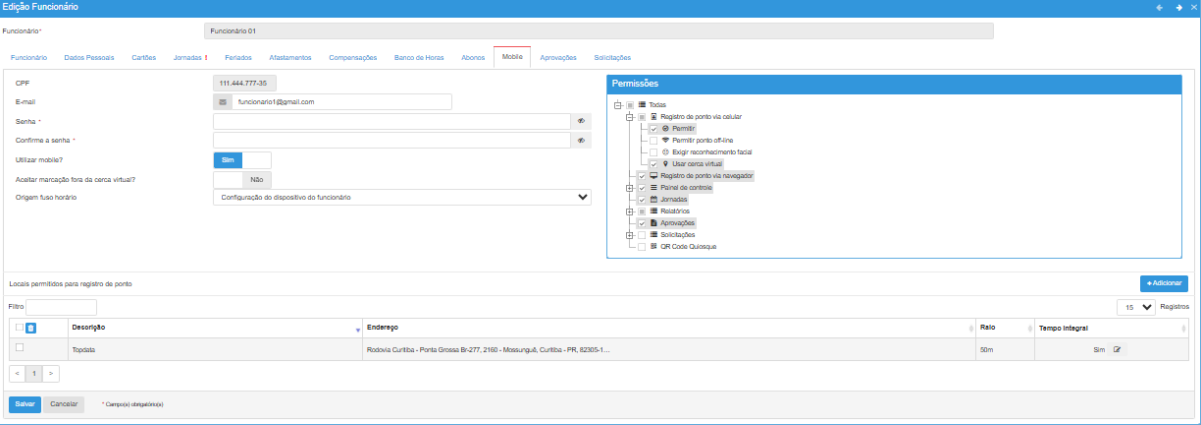
Task: Switch to the Banco de Horas tab
Action: [x=418, y=57]
